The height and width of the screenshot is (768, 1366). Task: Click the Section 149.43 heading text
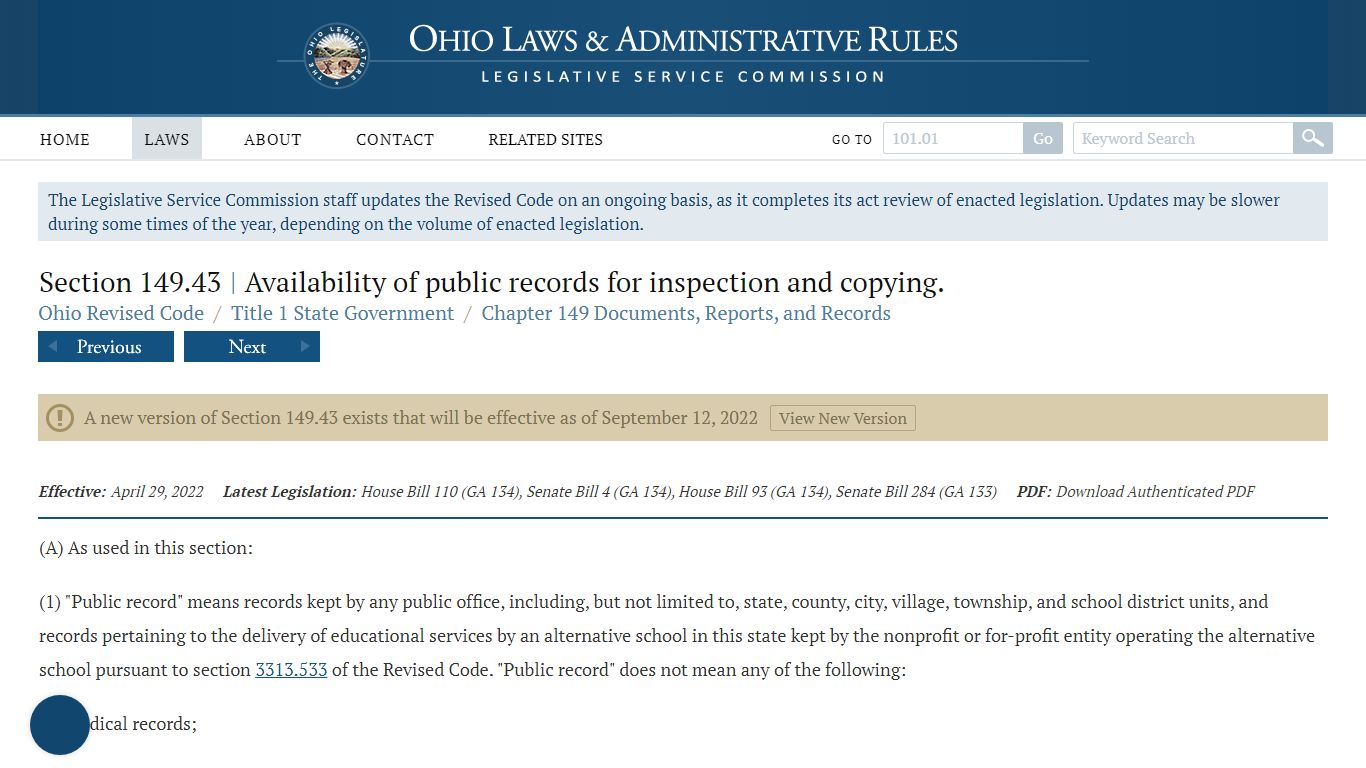[x=130, y=283]
